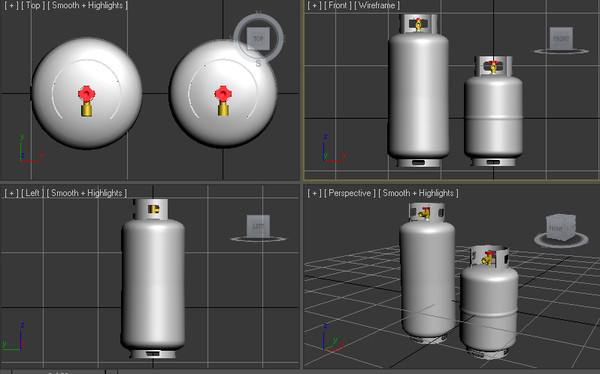This screenshot has width=600, height=374.
Task: Select the red valve handle on right Top cylinder
Action: click(223, 93)
